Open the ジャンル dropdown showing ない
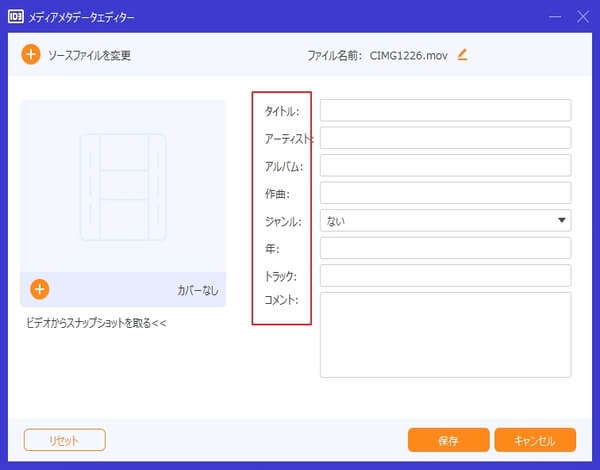600x470 pixels. tap(445, 220)
